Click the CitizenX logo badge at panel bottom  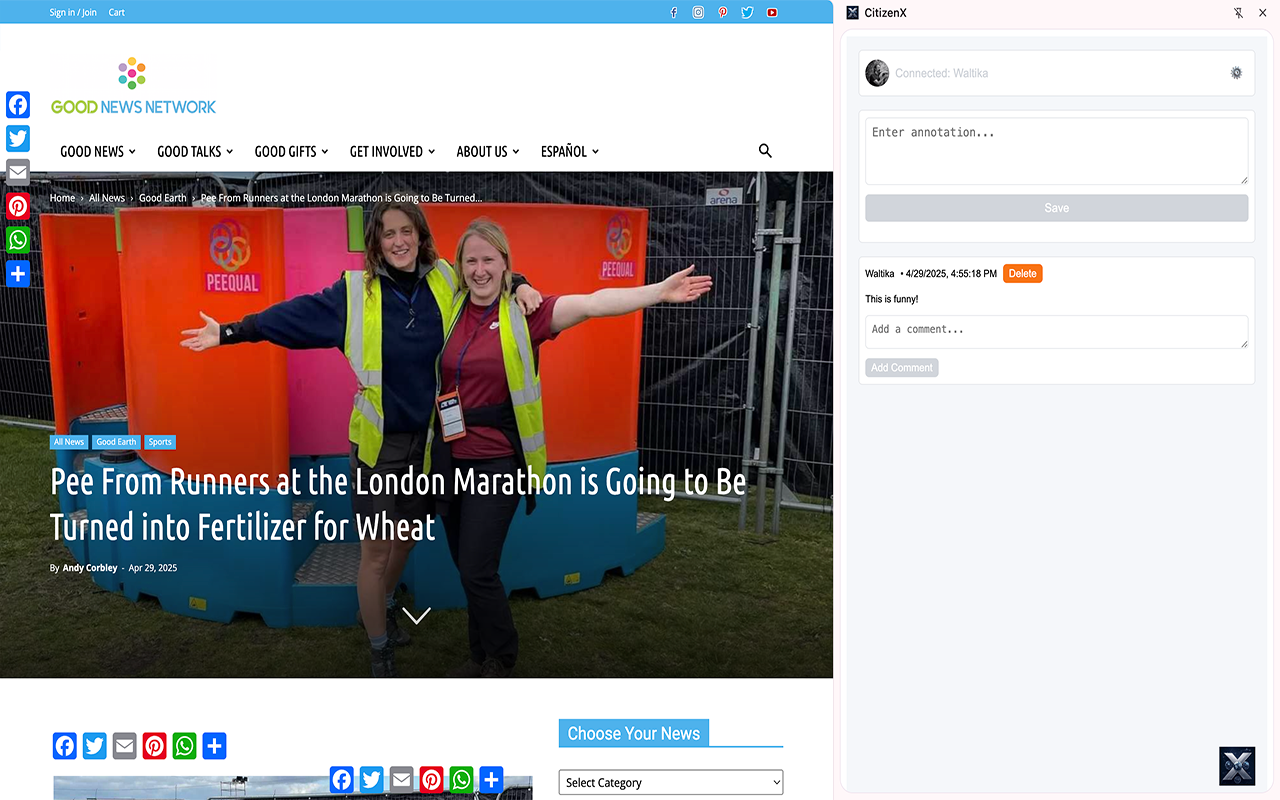click(1237, 766)
